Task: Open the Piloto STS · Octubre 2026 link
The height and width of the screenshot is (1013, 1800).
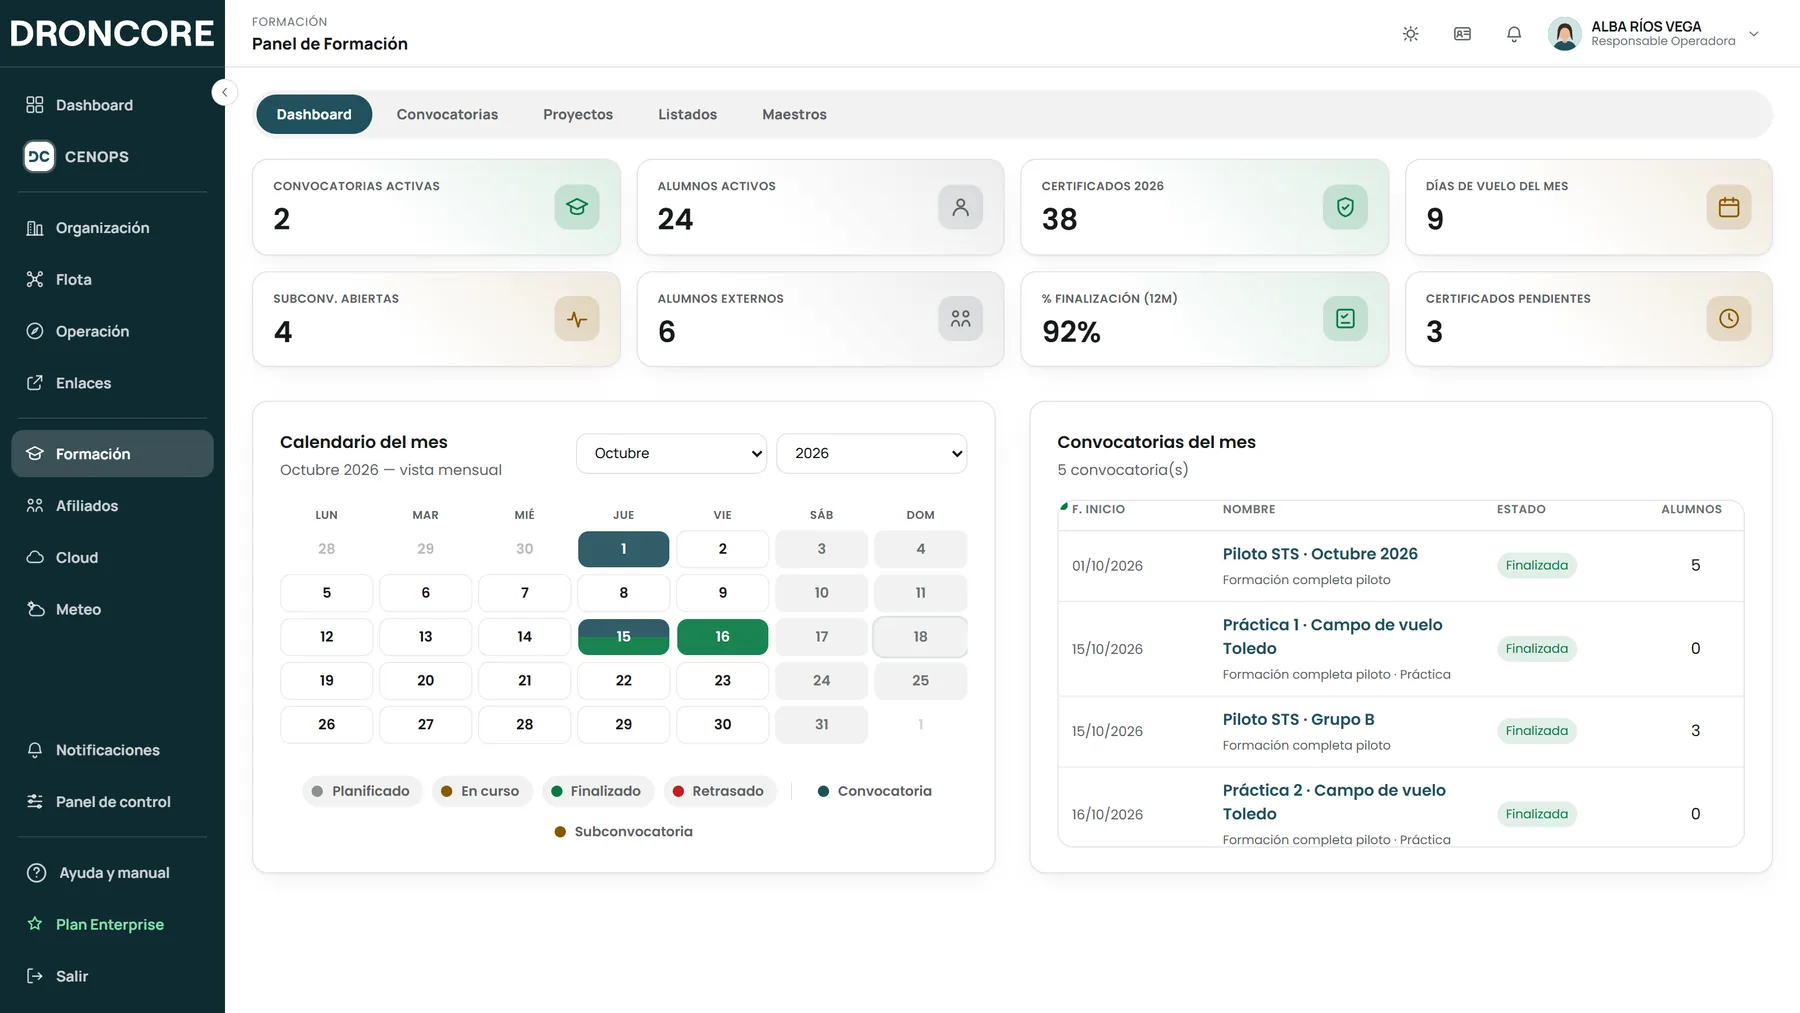Action: coord(1320,554)
